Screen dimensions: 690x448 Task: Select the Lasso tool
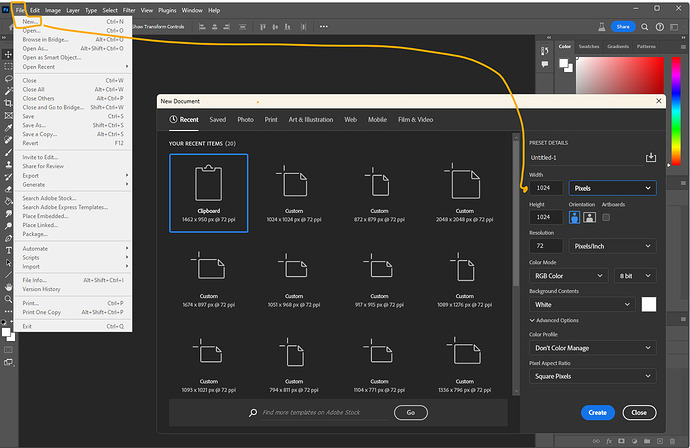click(8, 79)
